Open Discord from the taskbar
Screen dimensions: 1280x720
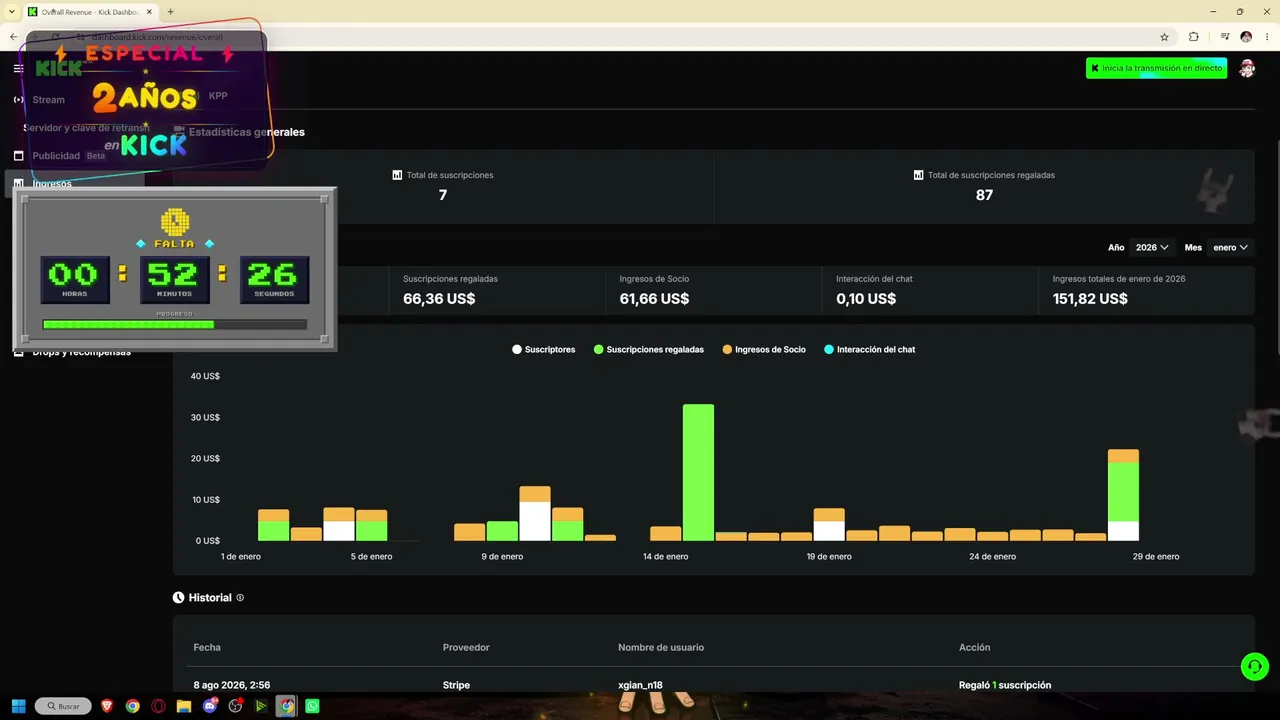point(210,706)
